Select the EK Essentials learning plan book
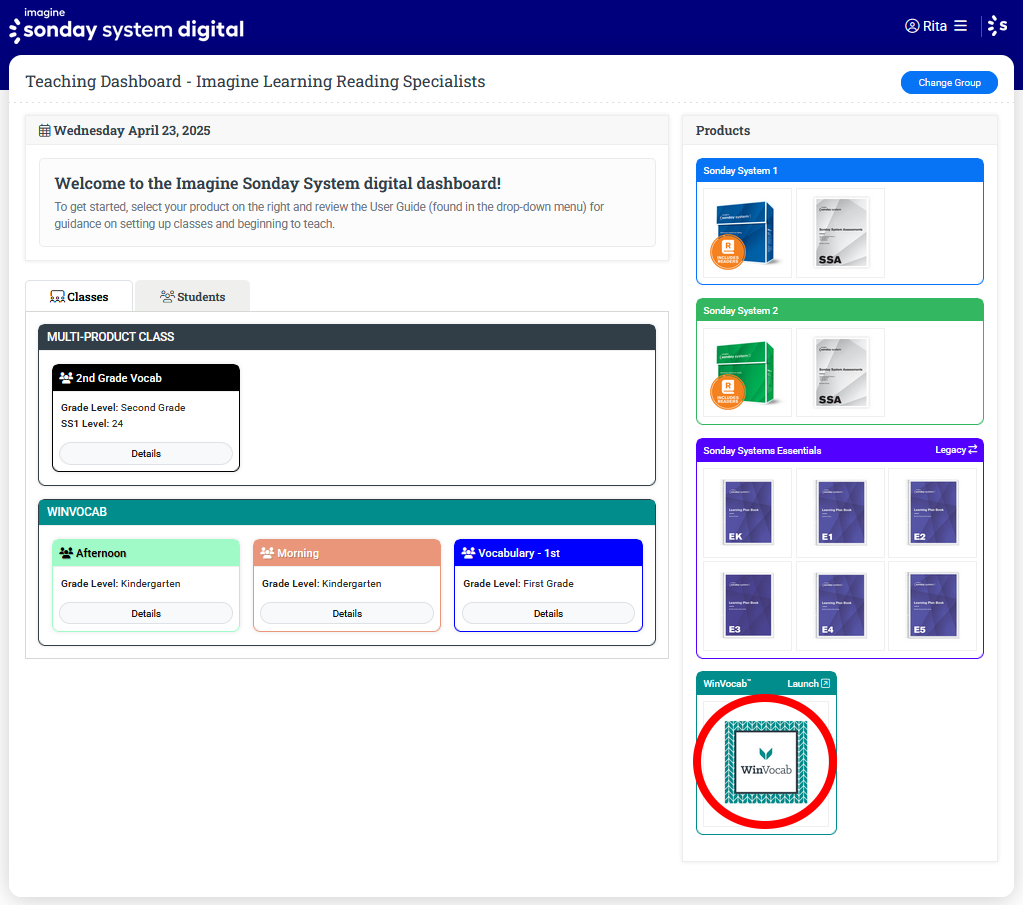 click(747, 513)
